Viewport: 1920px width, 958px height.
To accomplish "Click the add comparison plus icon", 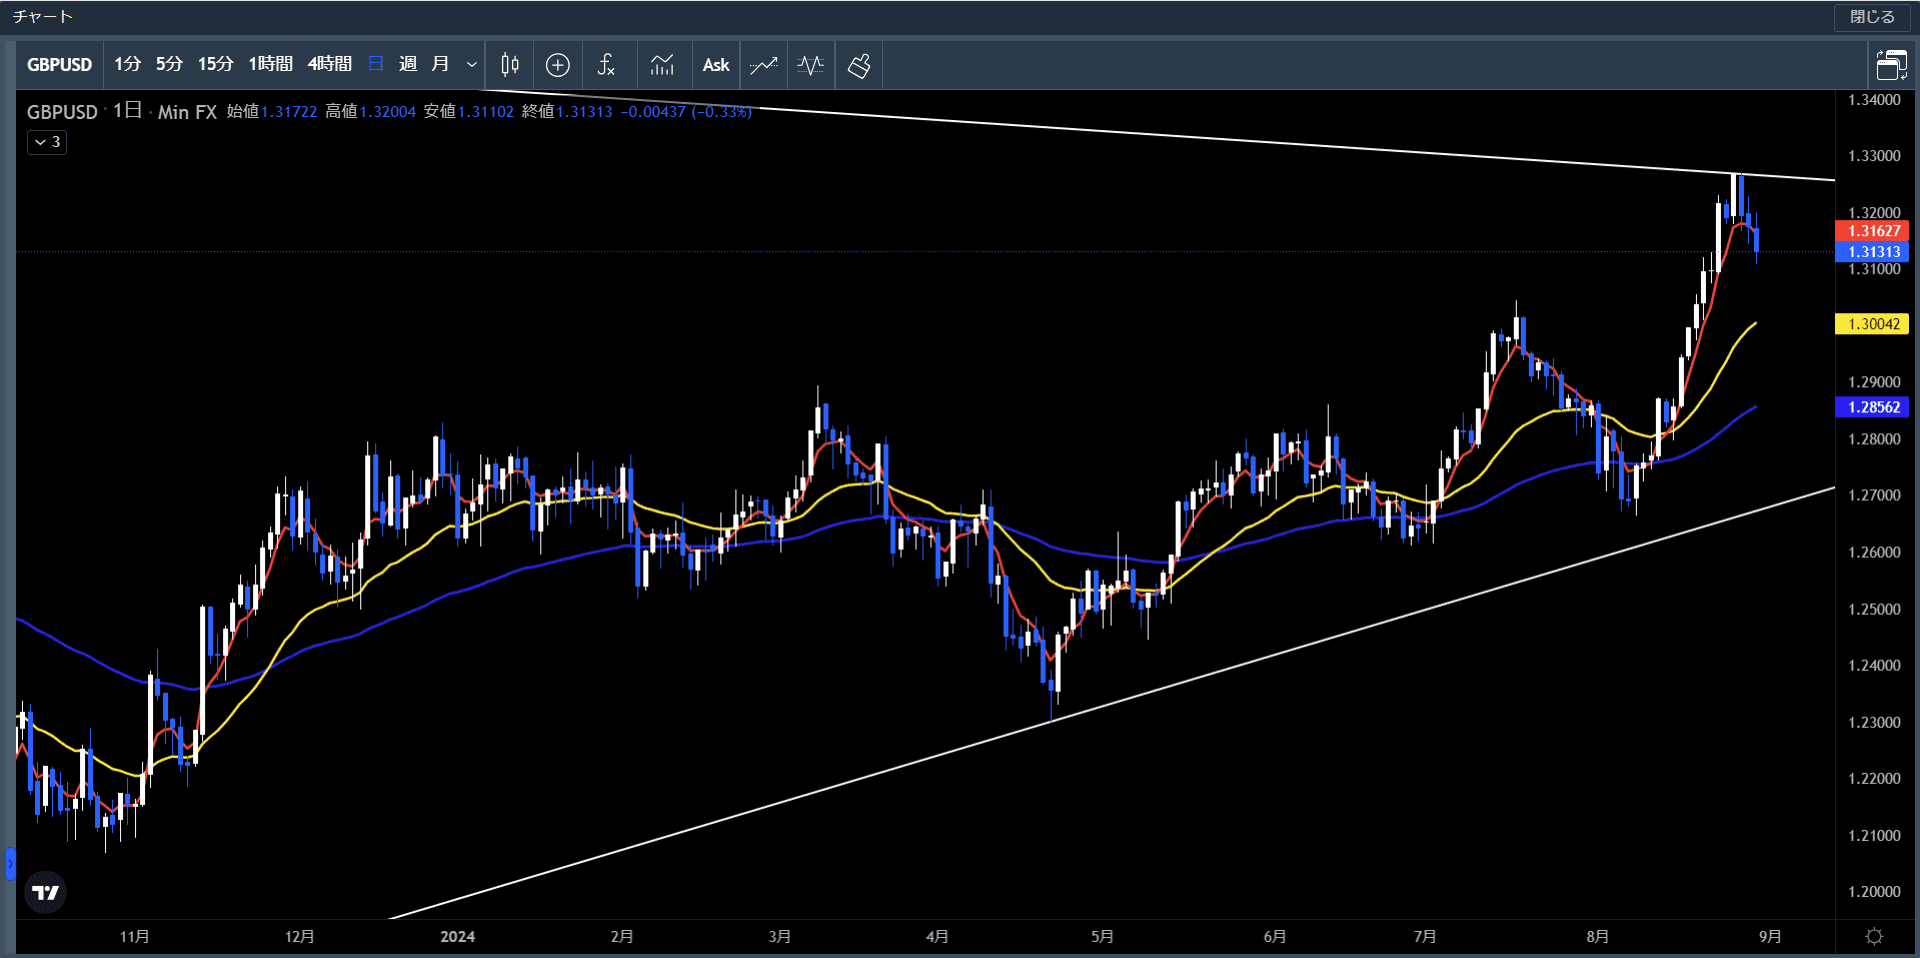I will tap(558, 65).
